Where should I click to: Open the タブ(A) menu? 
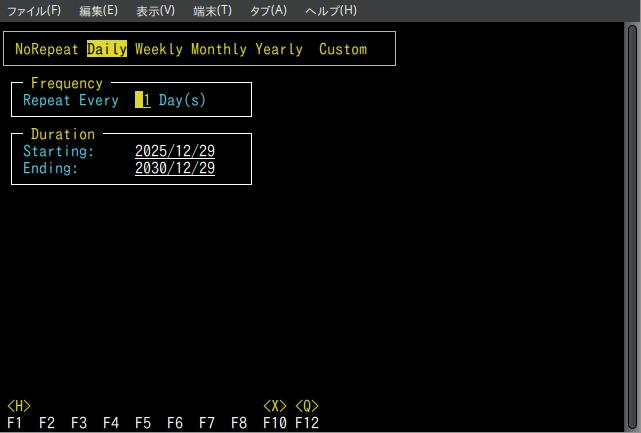[268, 10]
